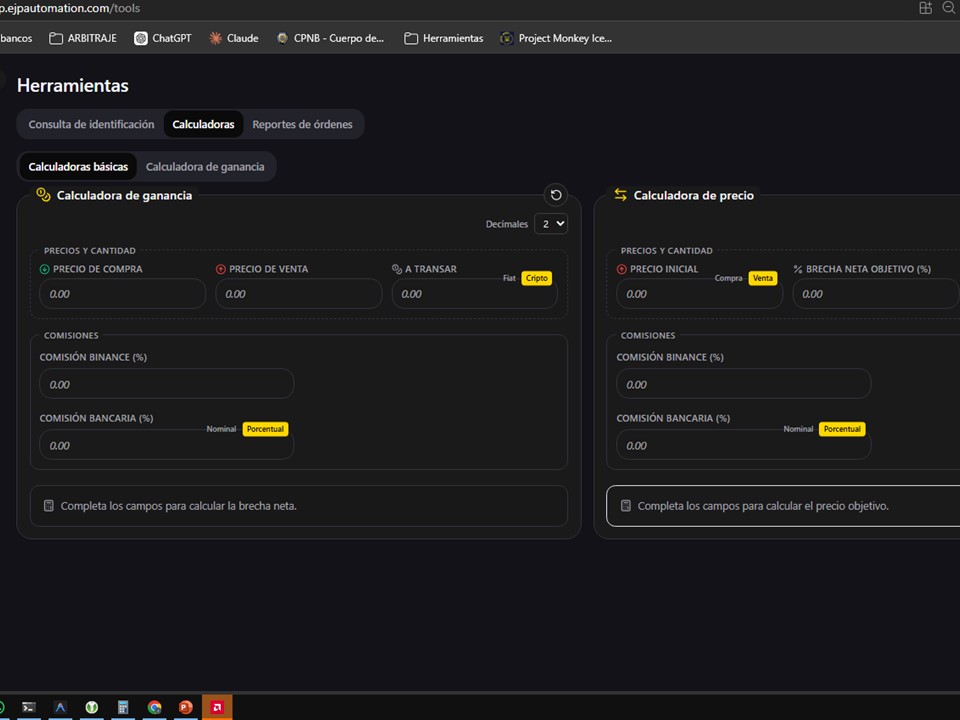
Task: Click the swap arrows icon beside Calculadora de precio
Action: click(620, 195)
